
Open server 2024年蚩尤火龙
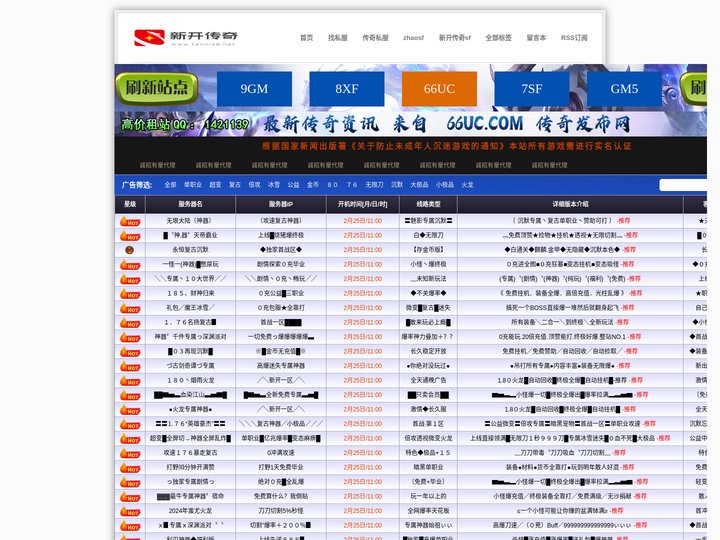pyautogui.click(x=190, y=511)
